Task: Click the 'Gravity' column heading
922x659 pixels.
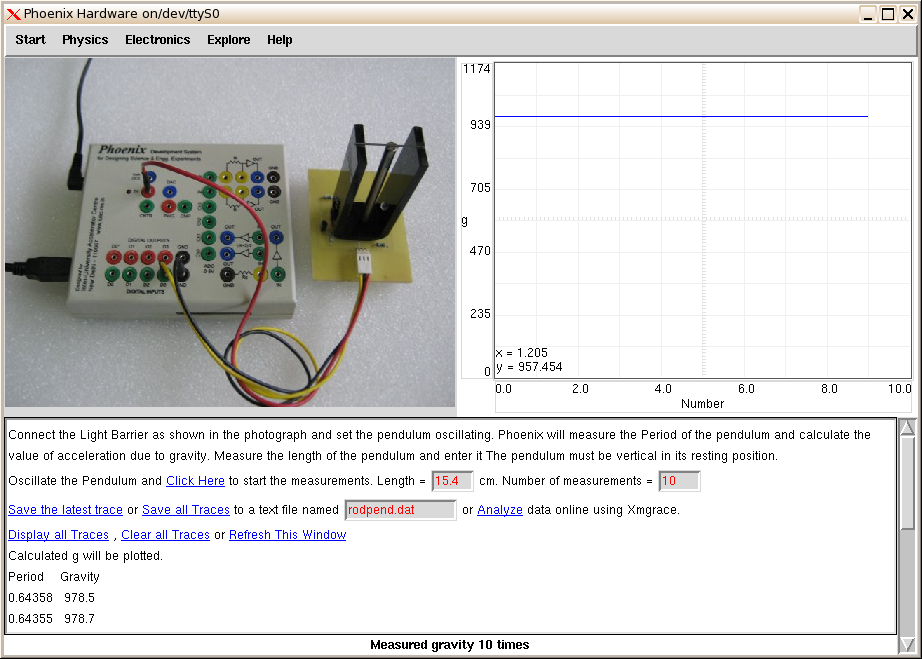Action: click(x=79, y=577)
